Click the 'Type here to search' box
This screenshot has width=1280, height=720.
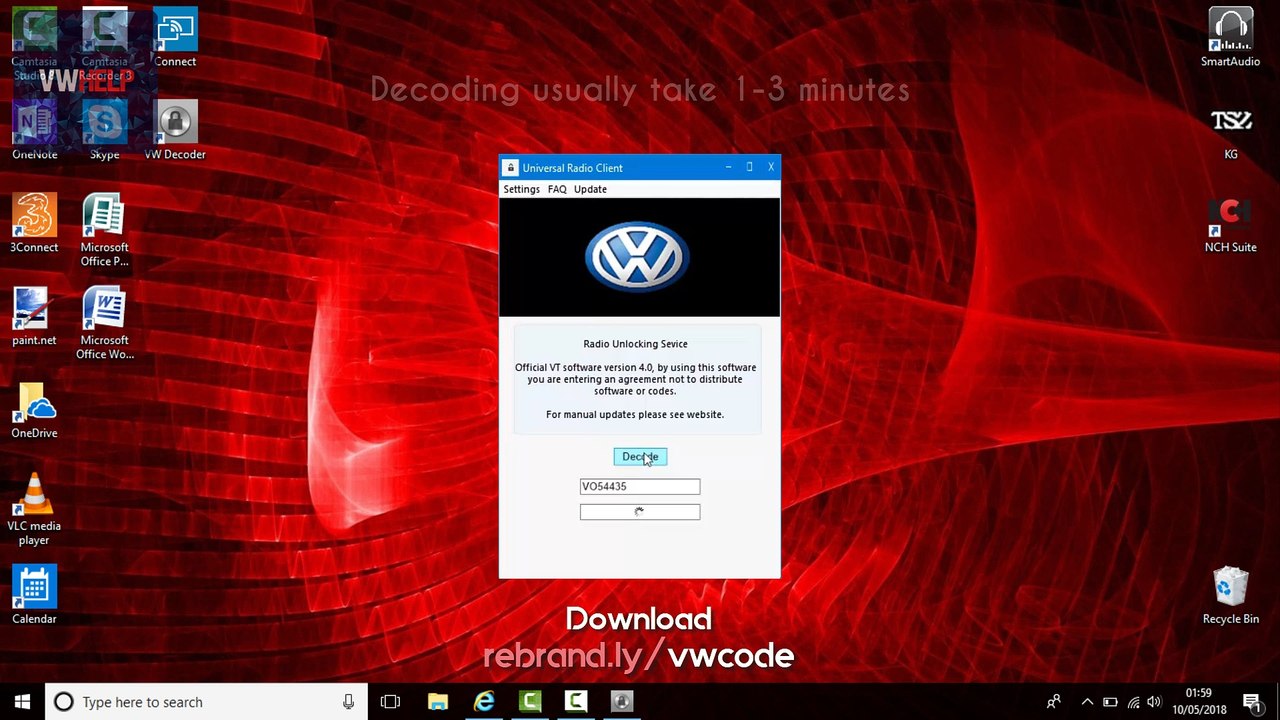coord(207,702)
